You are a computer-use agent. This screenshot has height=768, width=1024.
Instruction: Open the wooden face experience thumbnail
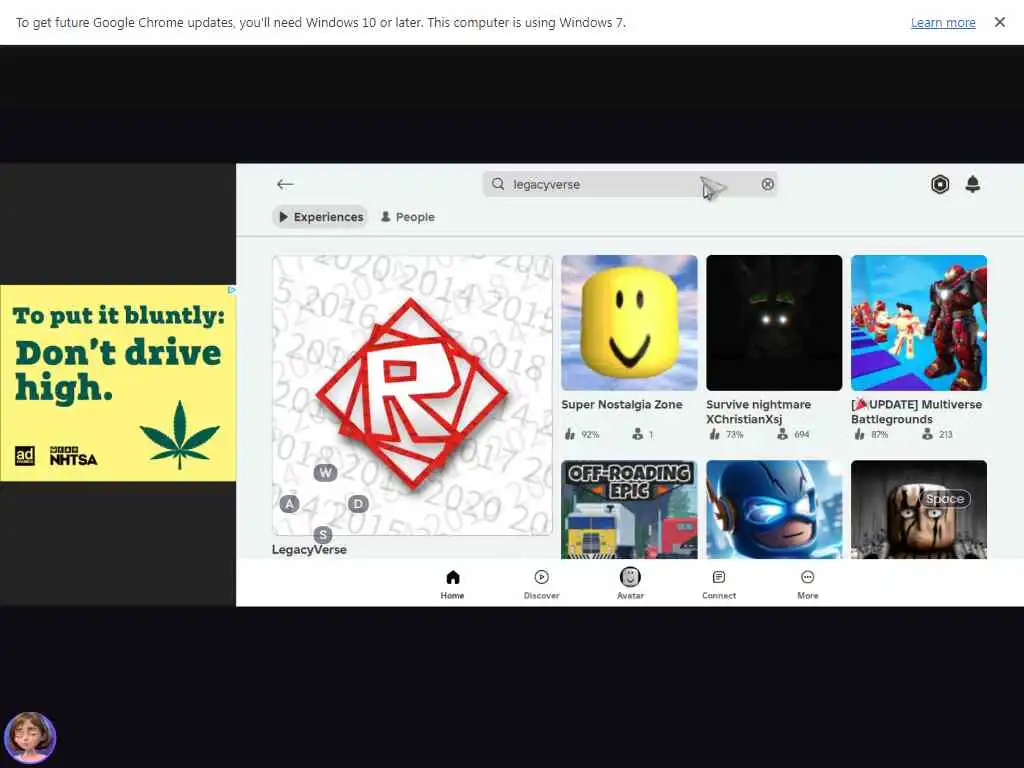(919, 509)
